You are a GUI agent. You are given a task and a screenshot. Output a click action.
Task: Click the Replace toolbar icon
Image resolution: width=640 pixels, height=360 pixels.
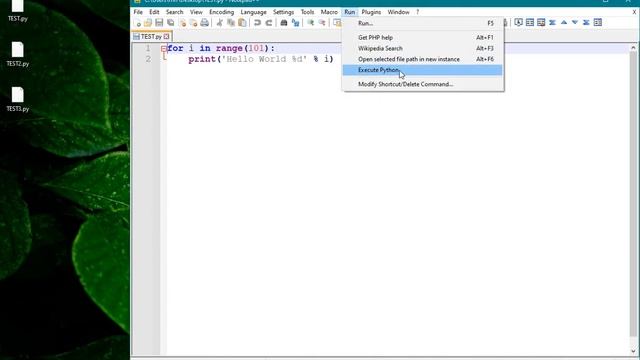point(295,23)
